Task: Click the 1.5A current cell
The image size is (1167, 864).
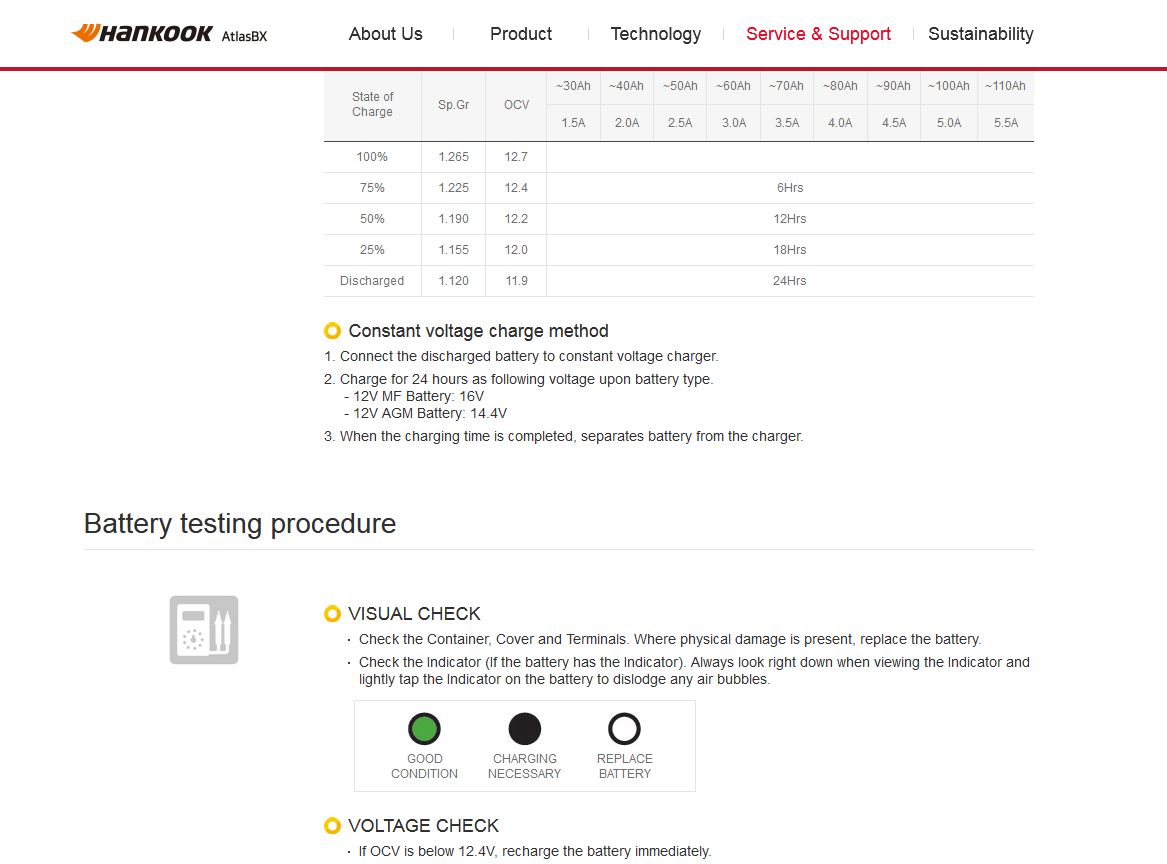Action: point(573,123)
